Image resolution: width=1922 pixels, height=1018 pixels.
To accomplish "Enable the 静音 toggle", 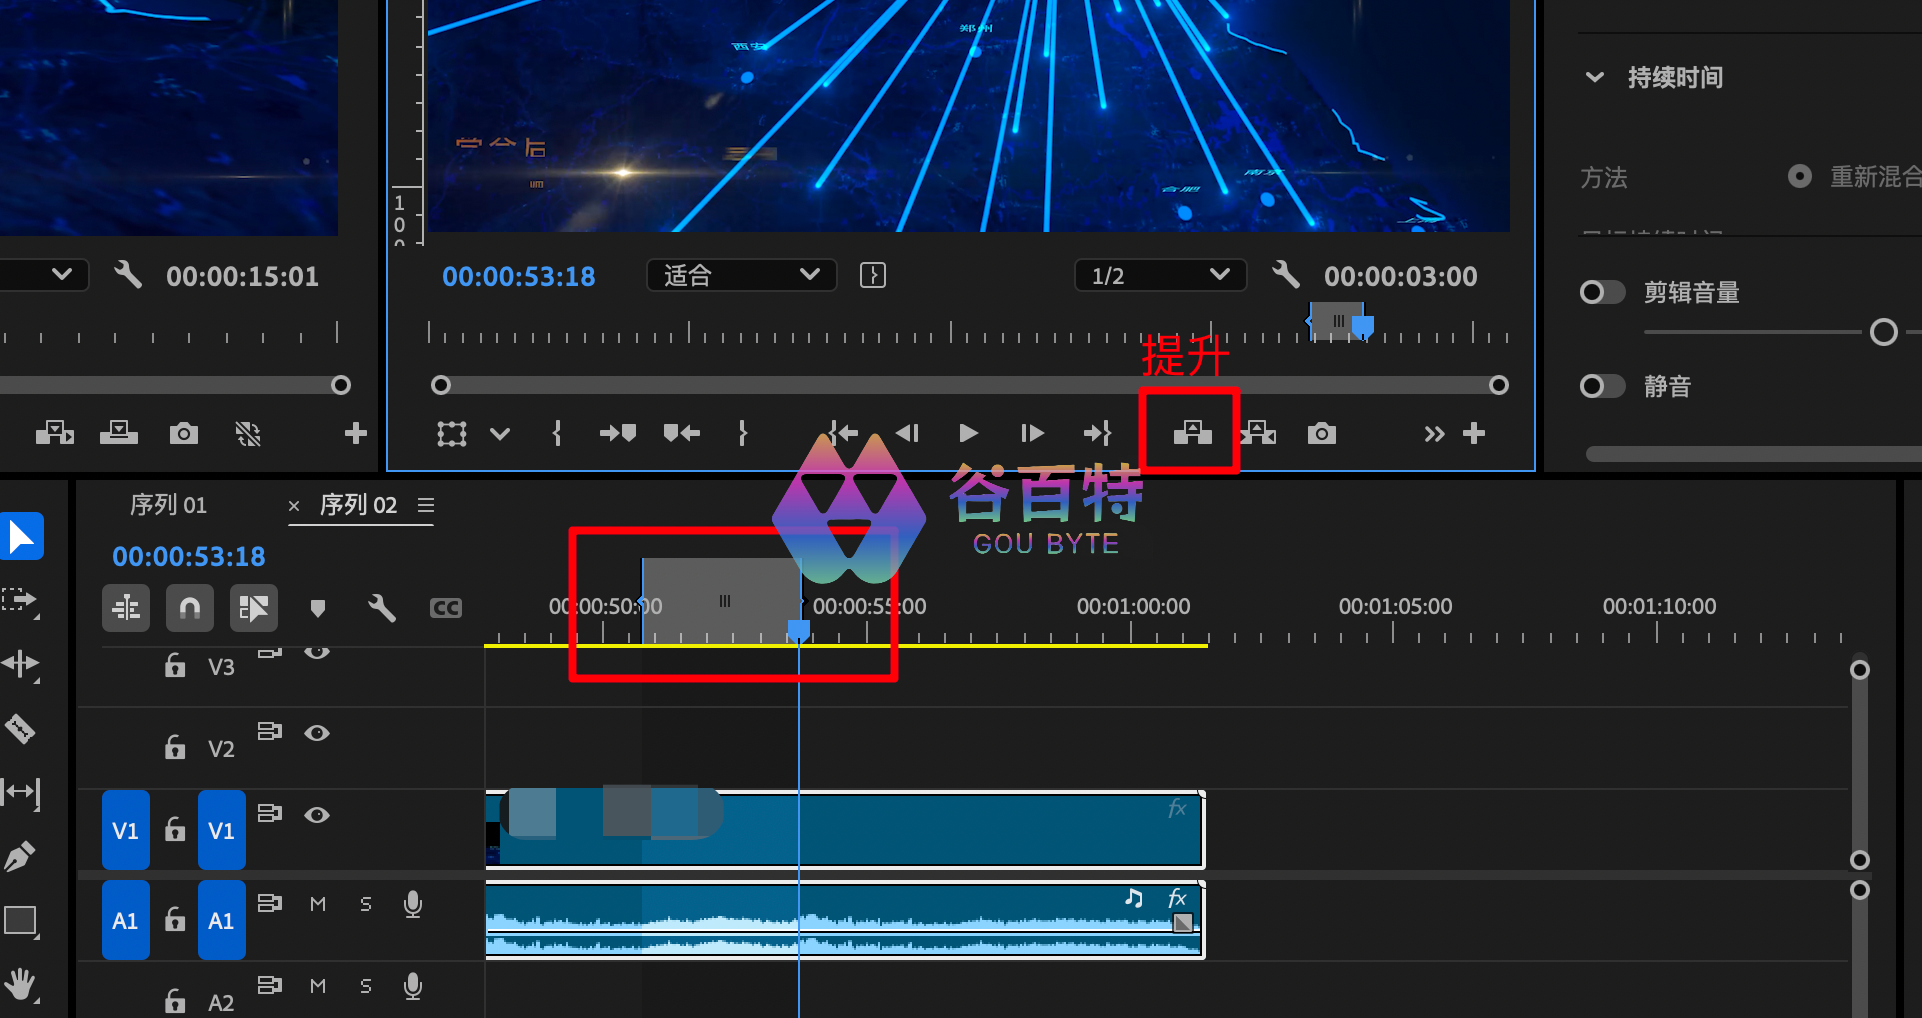I will click(1601, 386).
